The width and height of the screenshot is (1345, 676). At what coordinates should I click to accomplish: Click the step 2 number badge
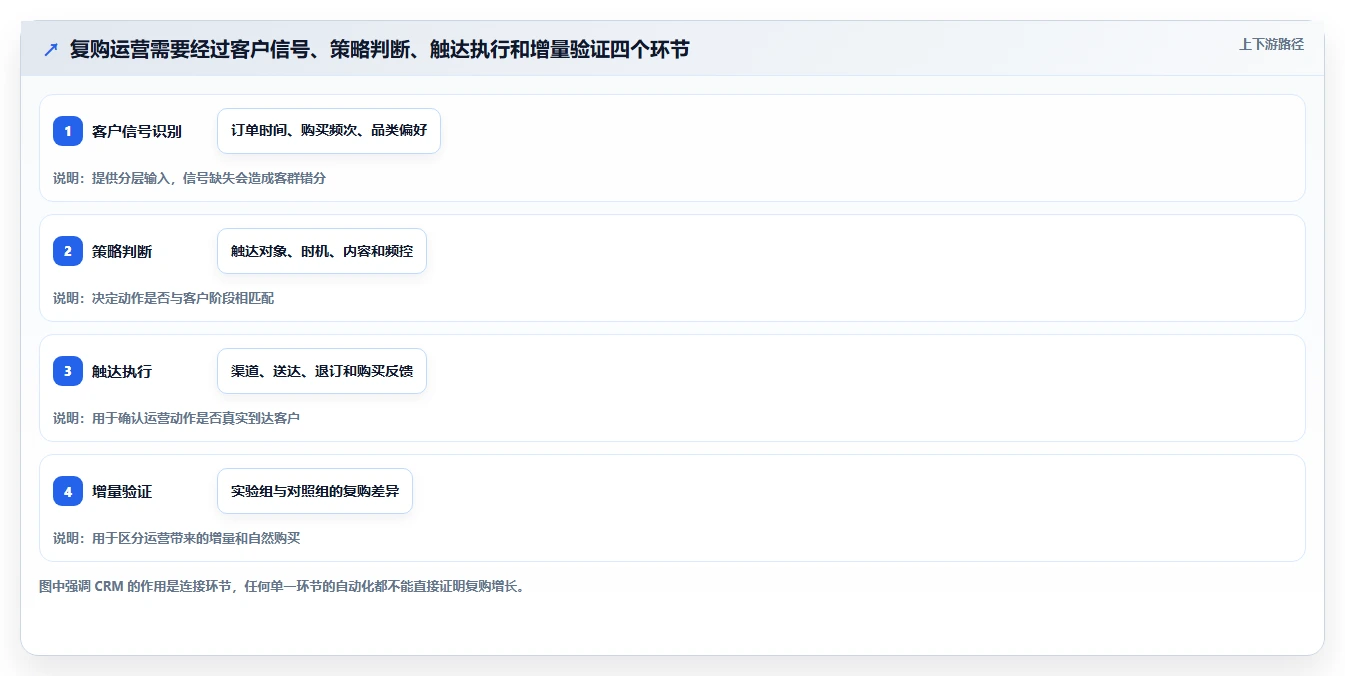point(68,251)
